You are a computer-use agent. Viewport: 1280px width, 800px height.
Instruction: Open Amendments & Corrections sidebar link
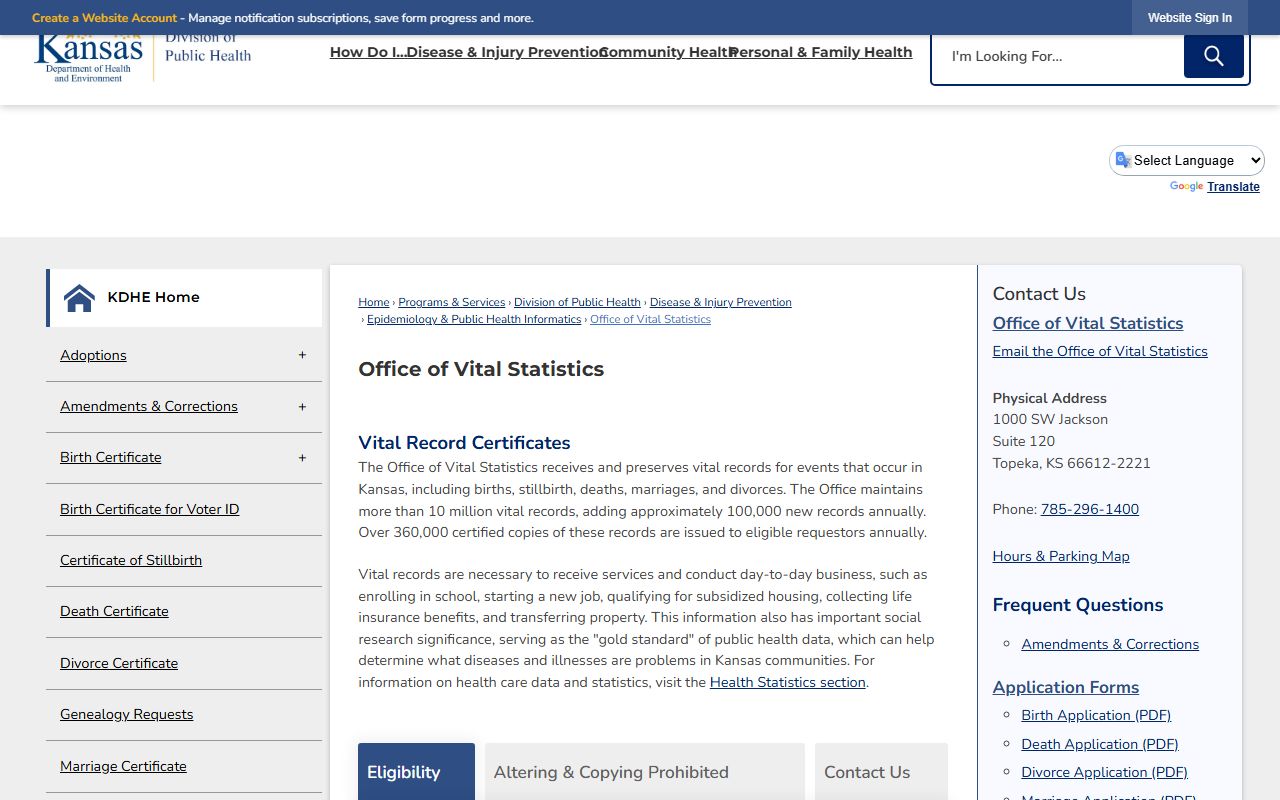coord(149,406)
